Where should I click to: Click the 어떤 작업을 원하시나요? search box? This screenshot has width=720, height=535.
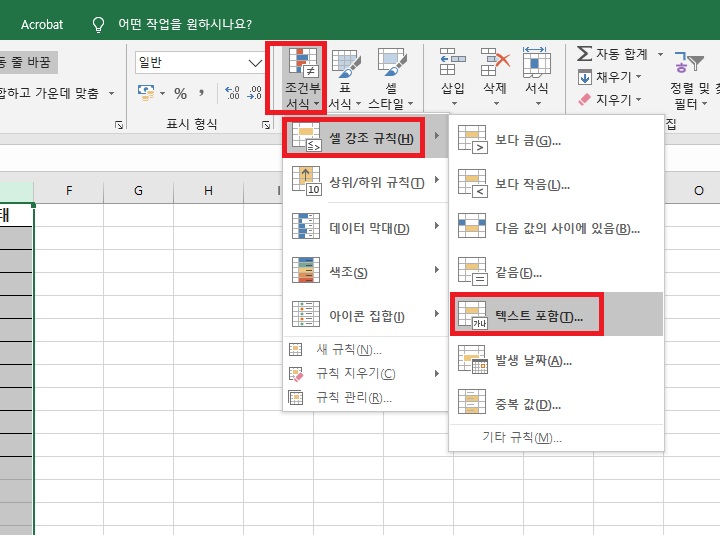[x=185, y=24]
